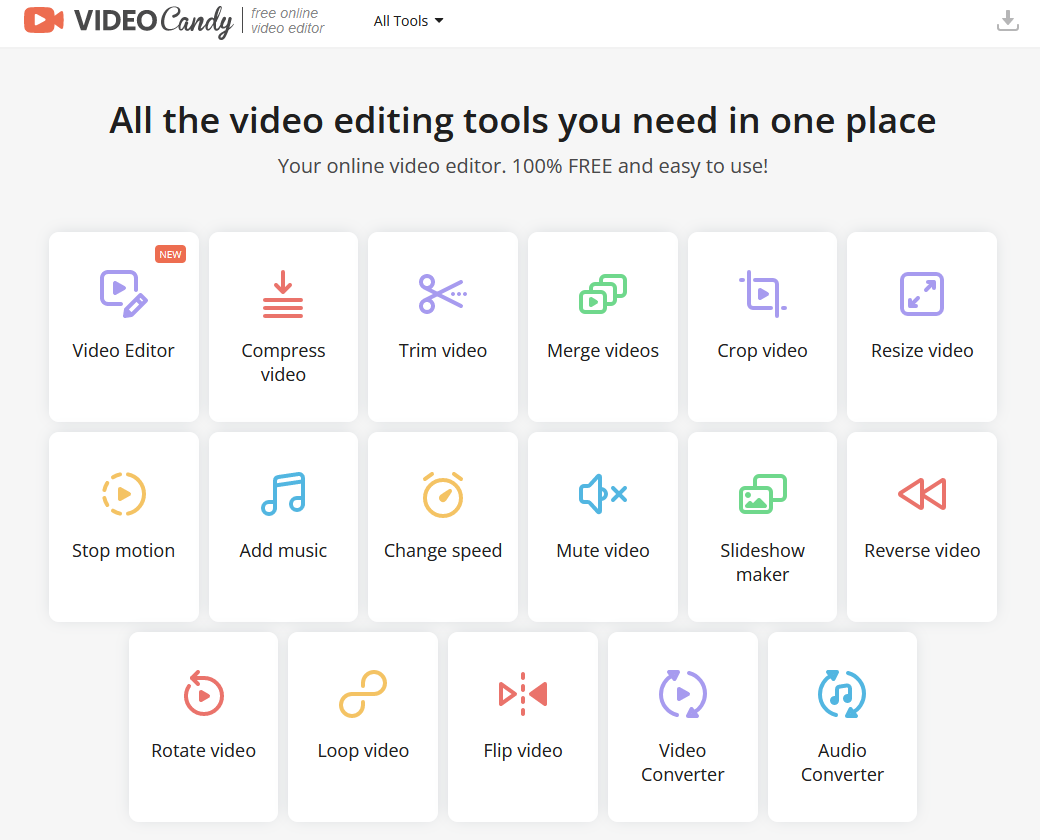Open the Merge videos icon

tap(603, 294)
